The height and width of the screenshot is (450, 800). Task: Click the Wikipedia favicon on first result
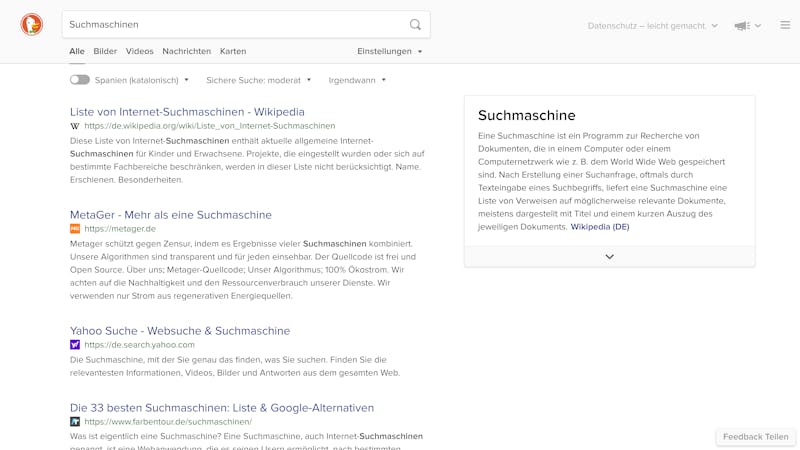click(75, 126)
